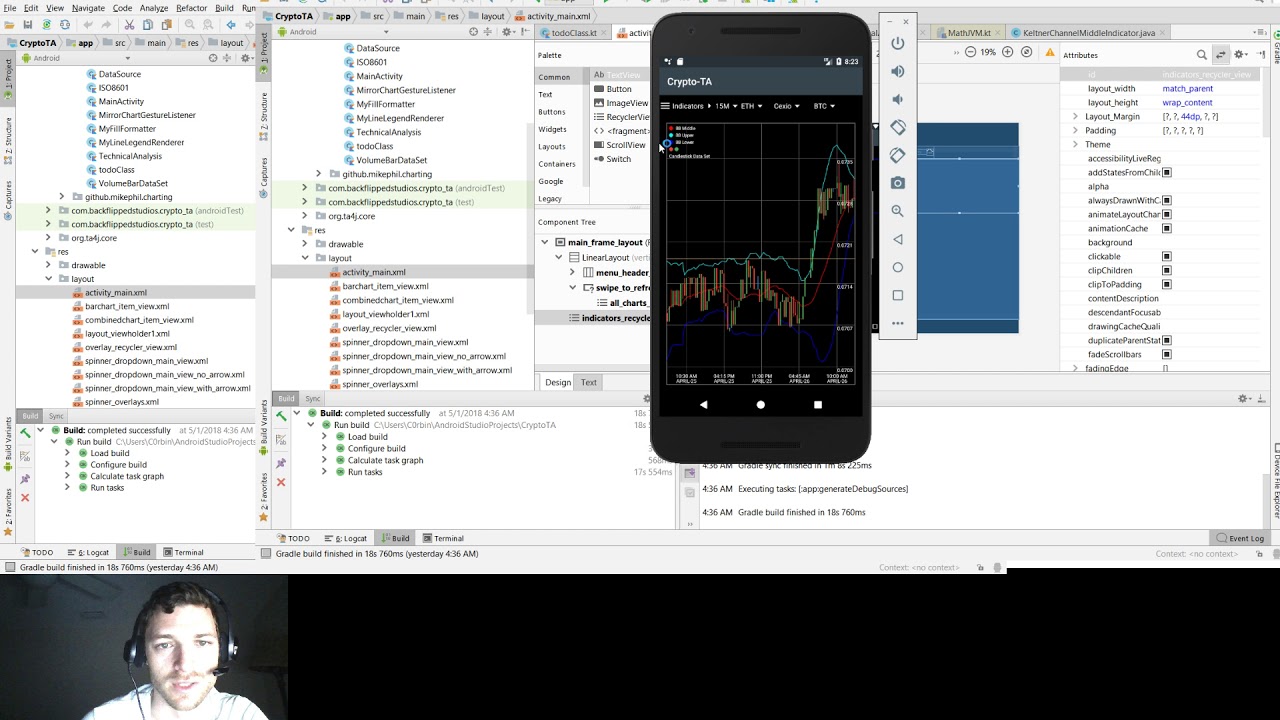Tap recent apps button on phone screen
Viewport: 1280px width, 720px height.
pos(817,405)
